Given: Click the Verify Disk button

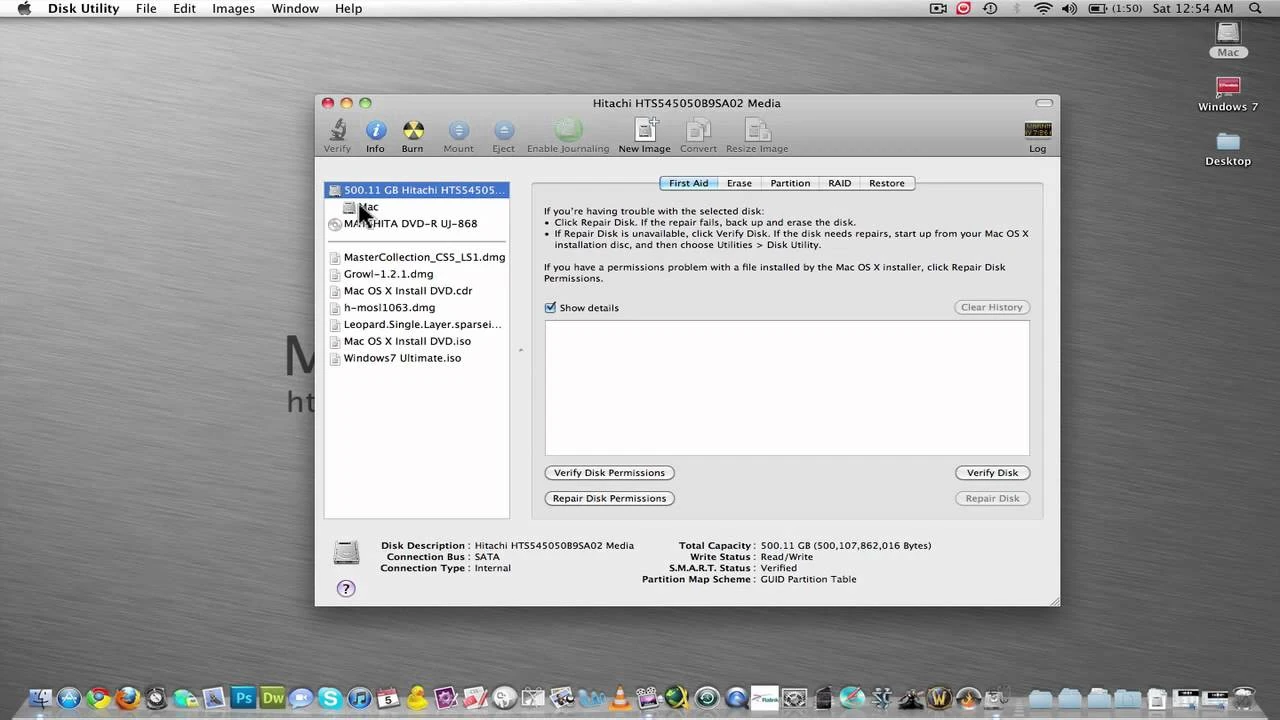Looking at the screenshot, I should pos(992,473).
